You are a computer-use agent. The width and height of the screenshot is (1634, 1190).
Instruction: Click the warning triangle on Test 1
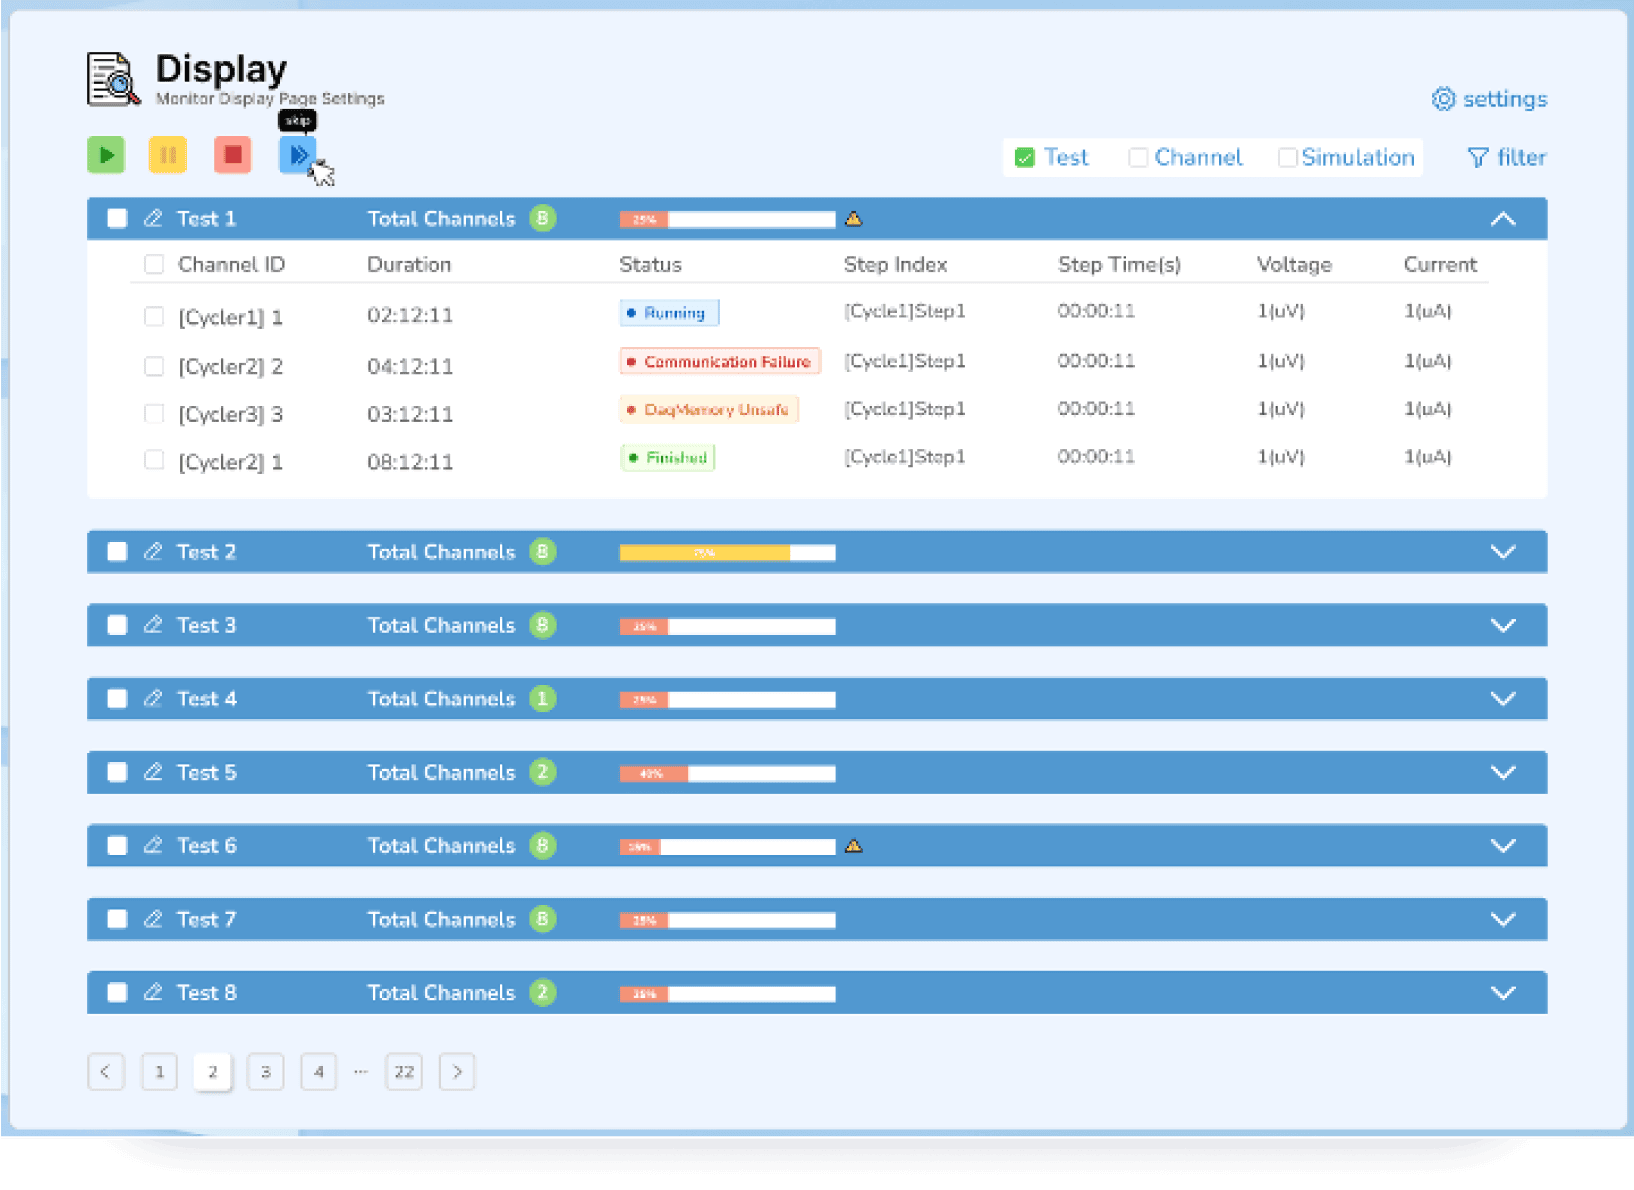pyautogui.click(x=853, y=218)
